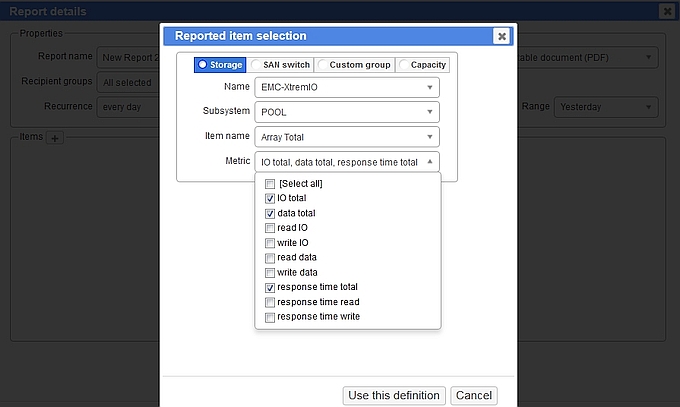Screen dimensions: 680x407
Task: Collapse the Metric dropdown list
Action: point(347,162)
